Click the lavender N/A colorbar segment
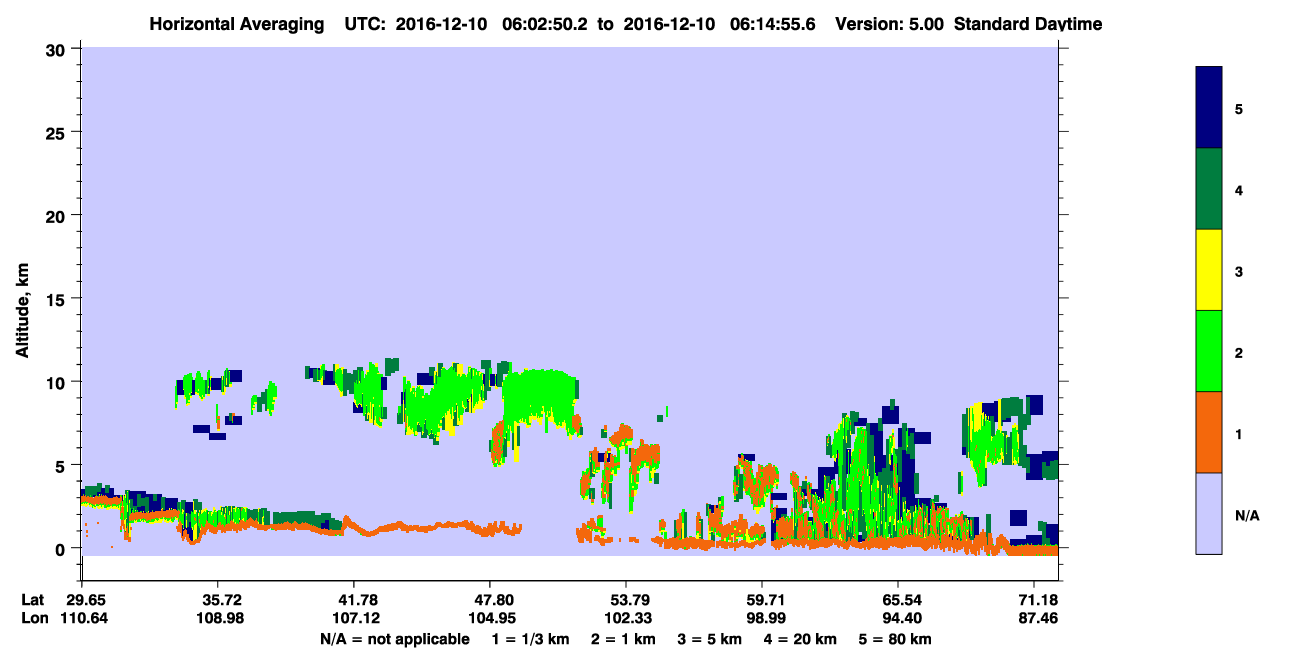 pyautogui.click(x=1209, y=513)
